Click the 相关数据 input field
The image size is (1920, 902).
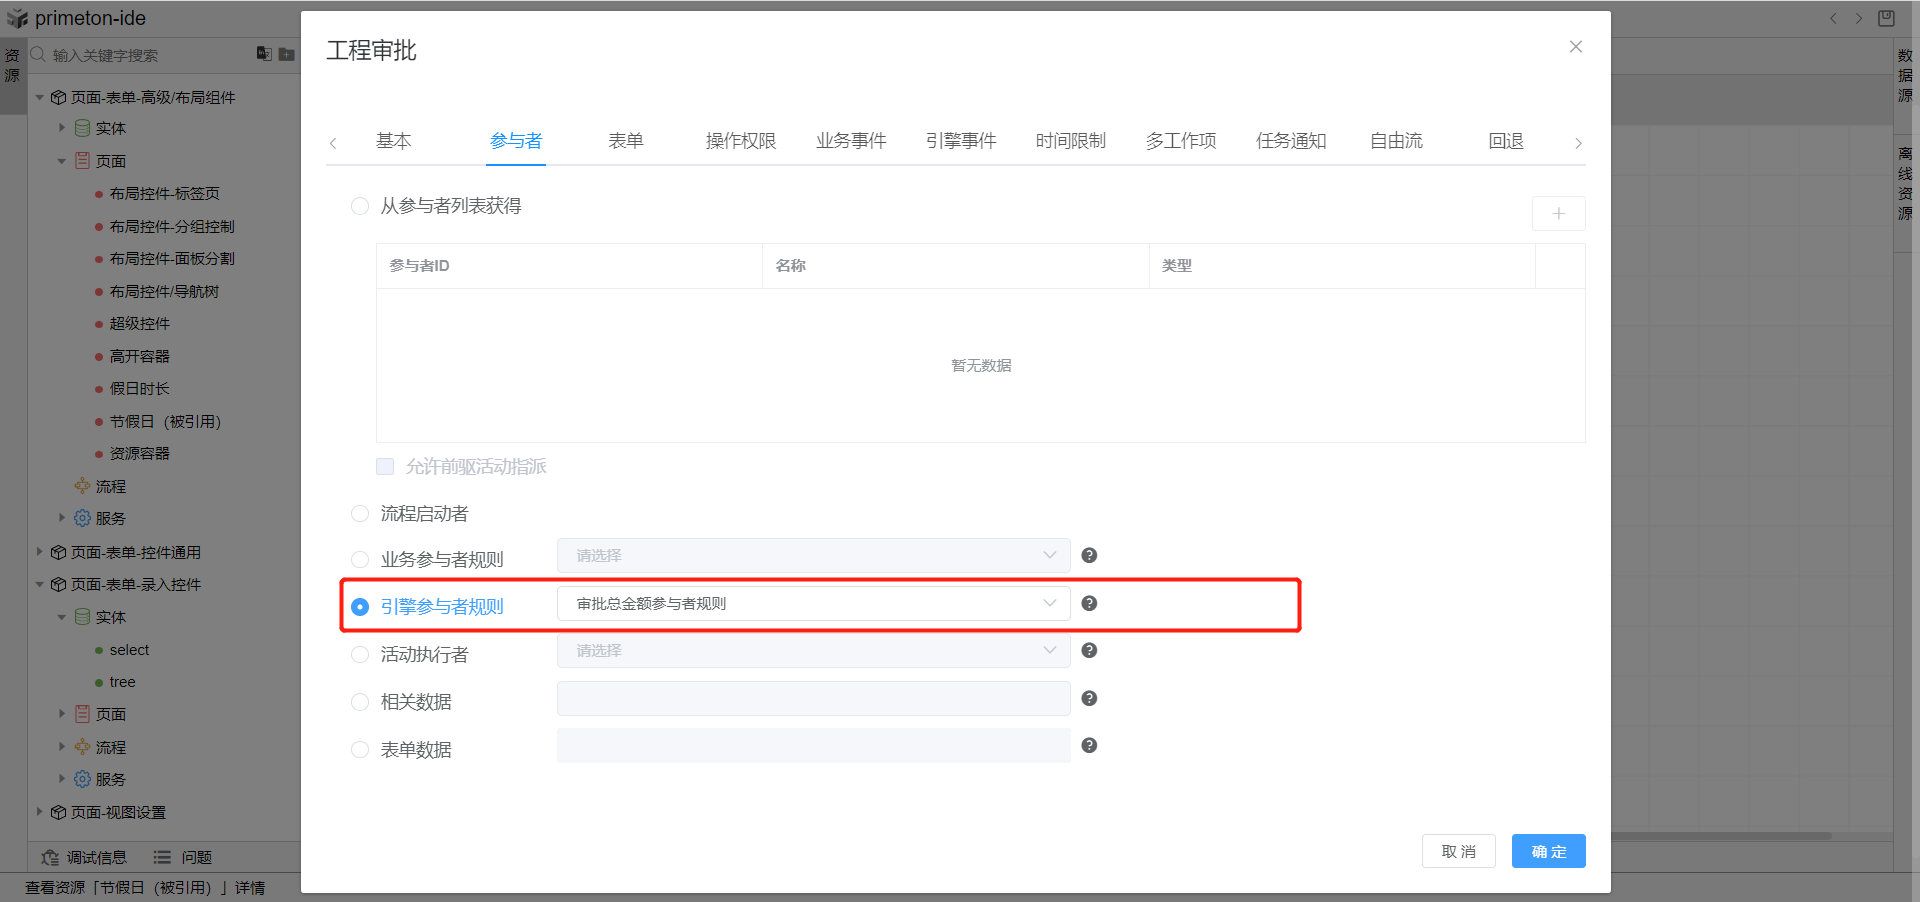[x=812, y=699]
